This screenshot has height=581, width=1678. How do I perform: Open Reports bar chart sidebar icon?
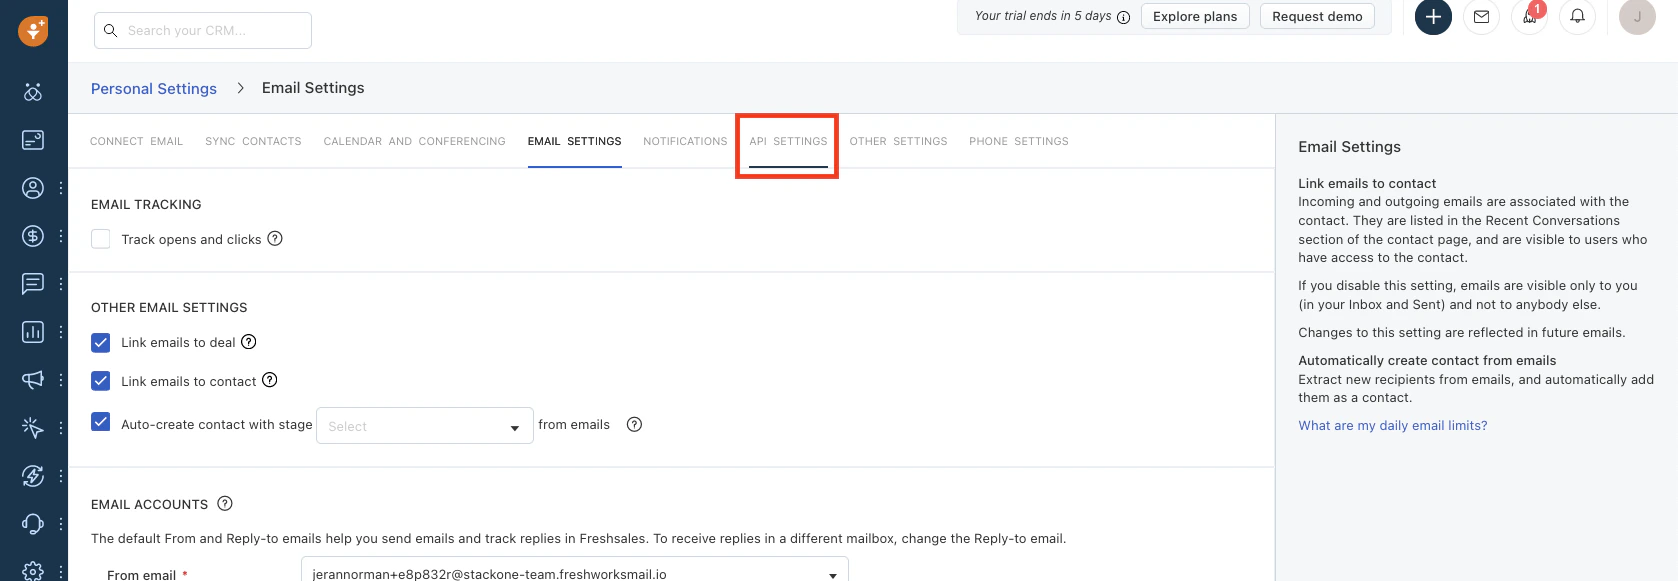[x=33, y=332]
